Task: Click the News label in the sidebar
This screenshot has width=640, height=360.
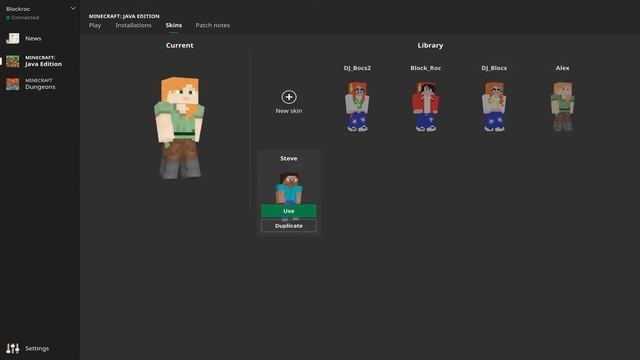Action: coord(33,38)
